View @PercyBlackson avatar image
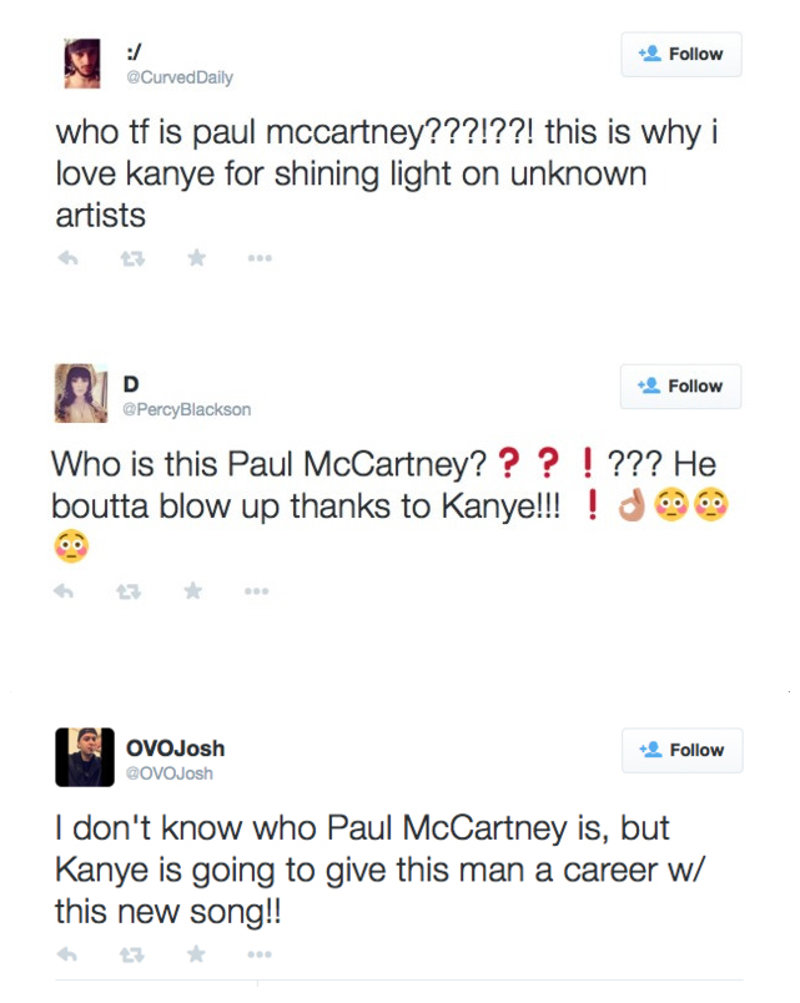Screen dimensions: 800x1003 coord(82,393)
